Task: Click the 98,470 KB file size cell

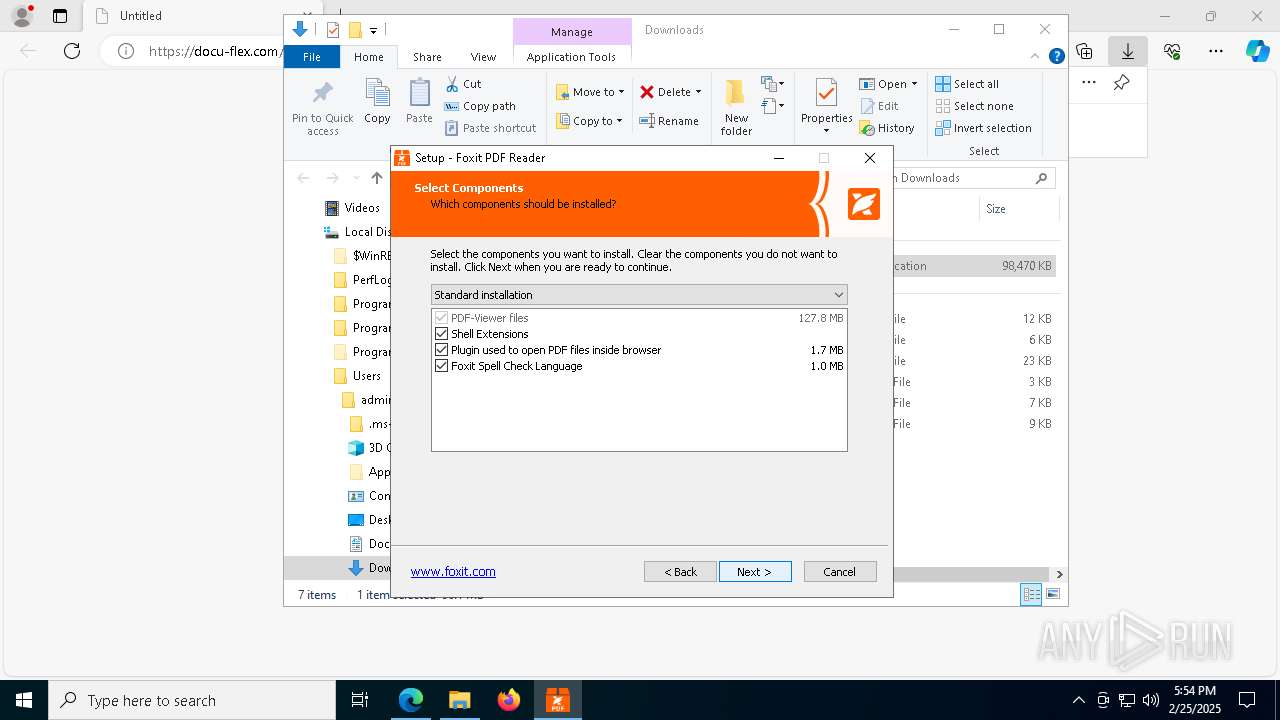Action: [1026, 266]
